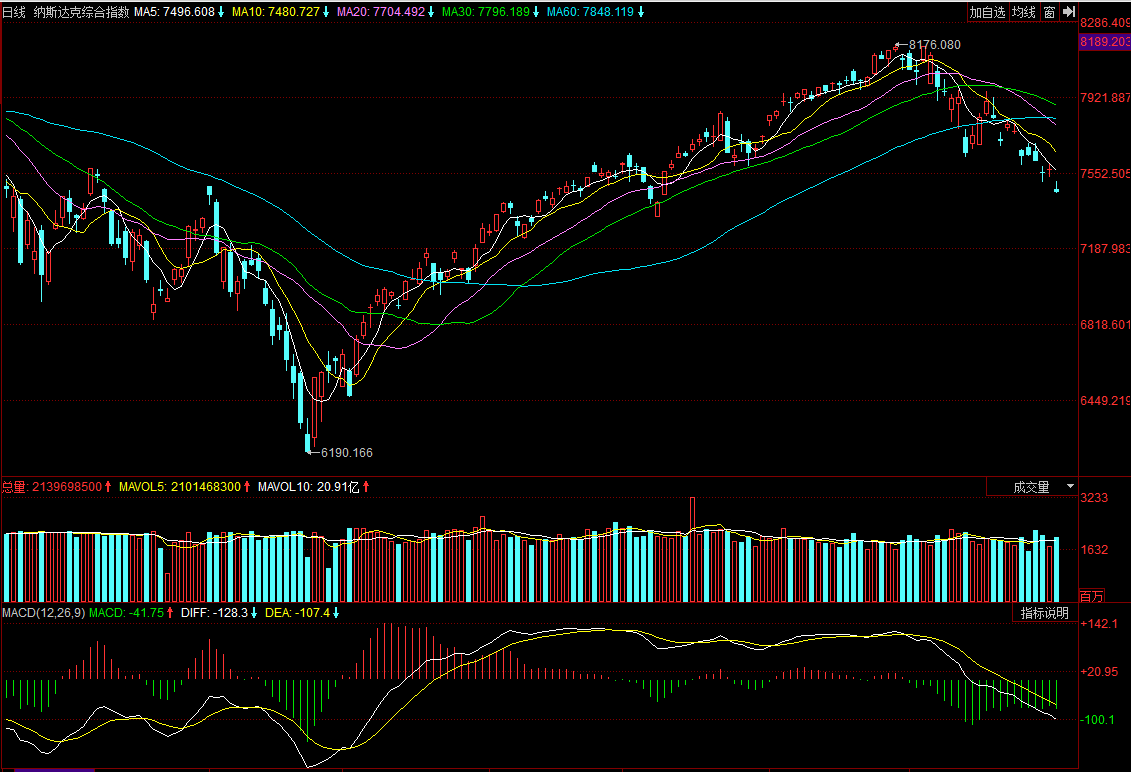
Task: Click the MACD(12,26,9) indicator label
Action: point(43,613)
